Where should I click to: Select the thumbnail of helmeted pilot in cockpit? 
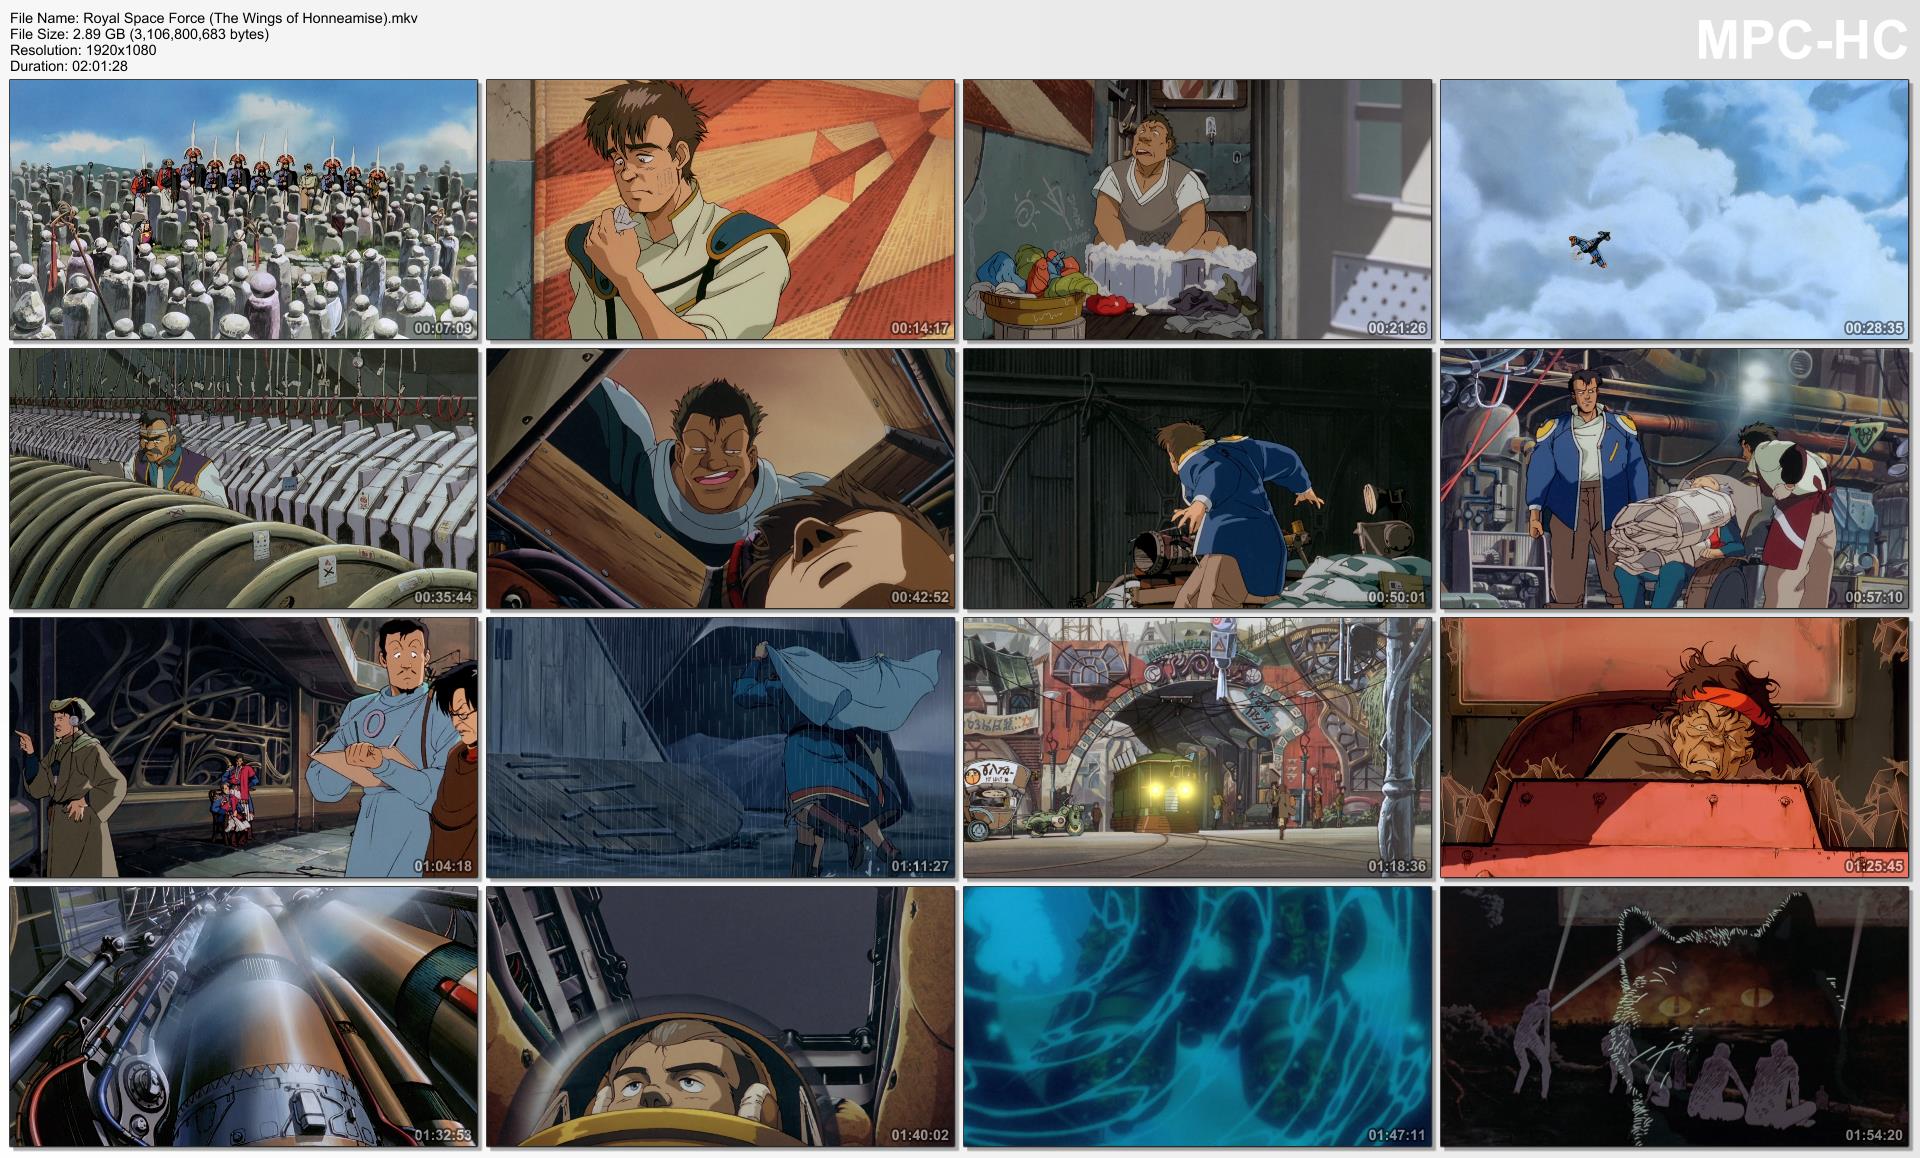[x=721, y=1017]
